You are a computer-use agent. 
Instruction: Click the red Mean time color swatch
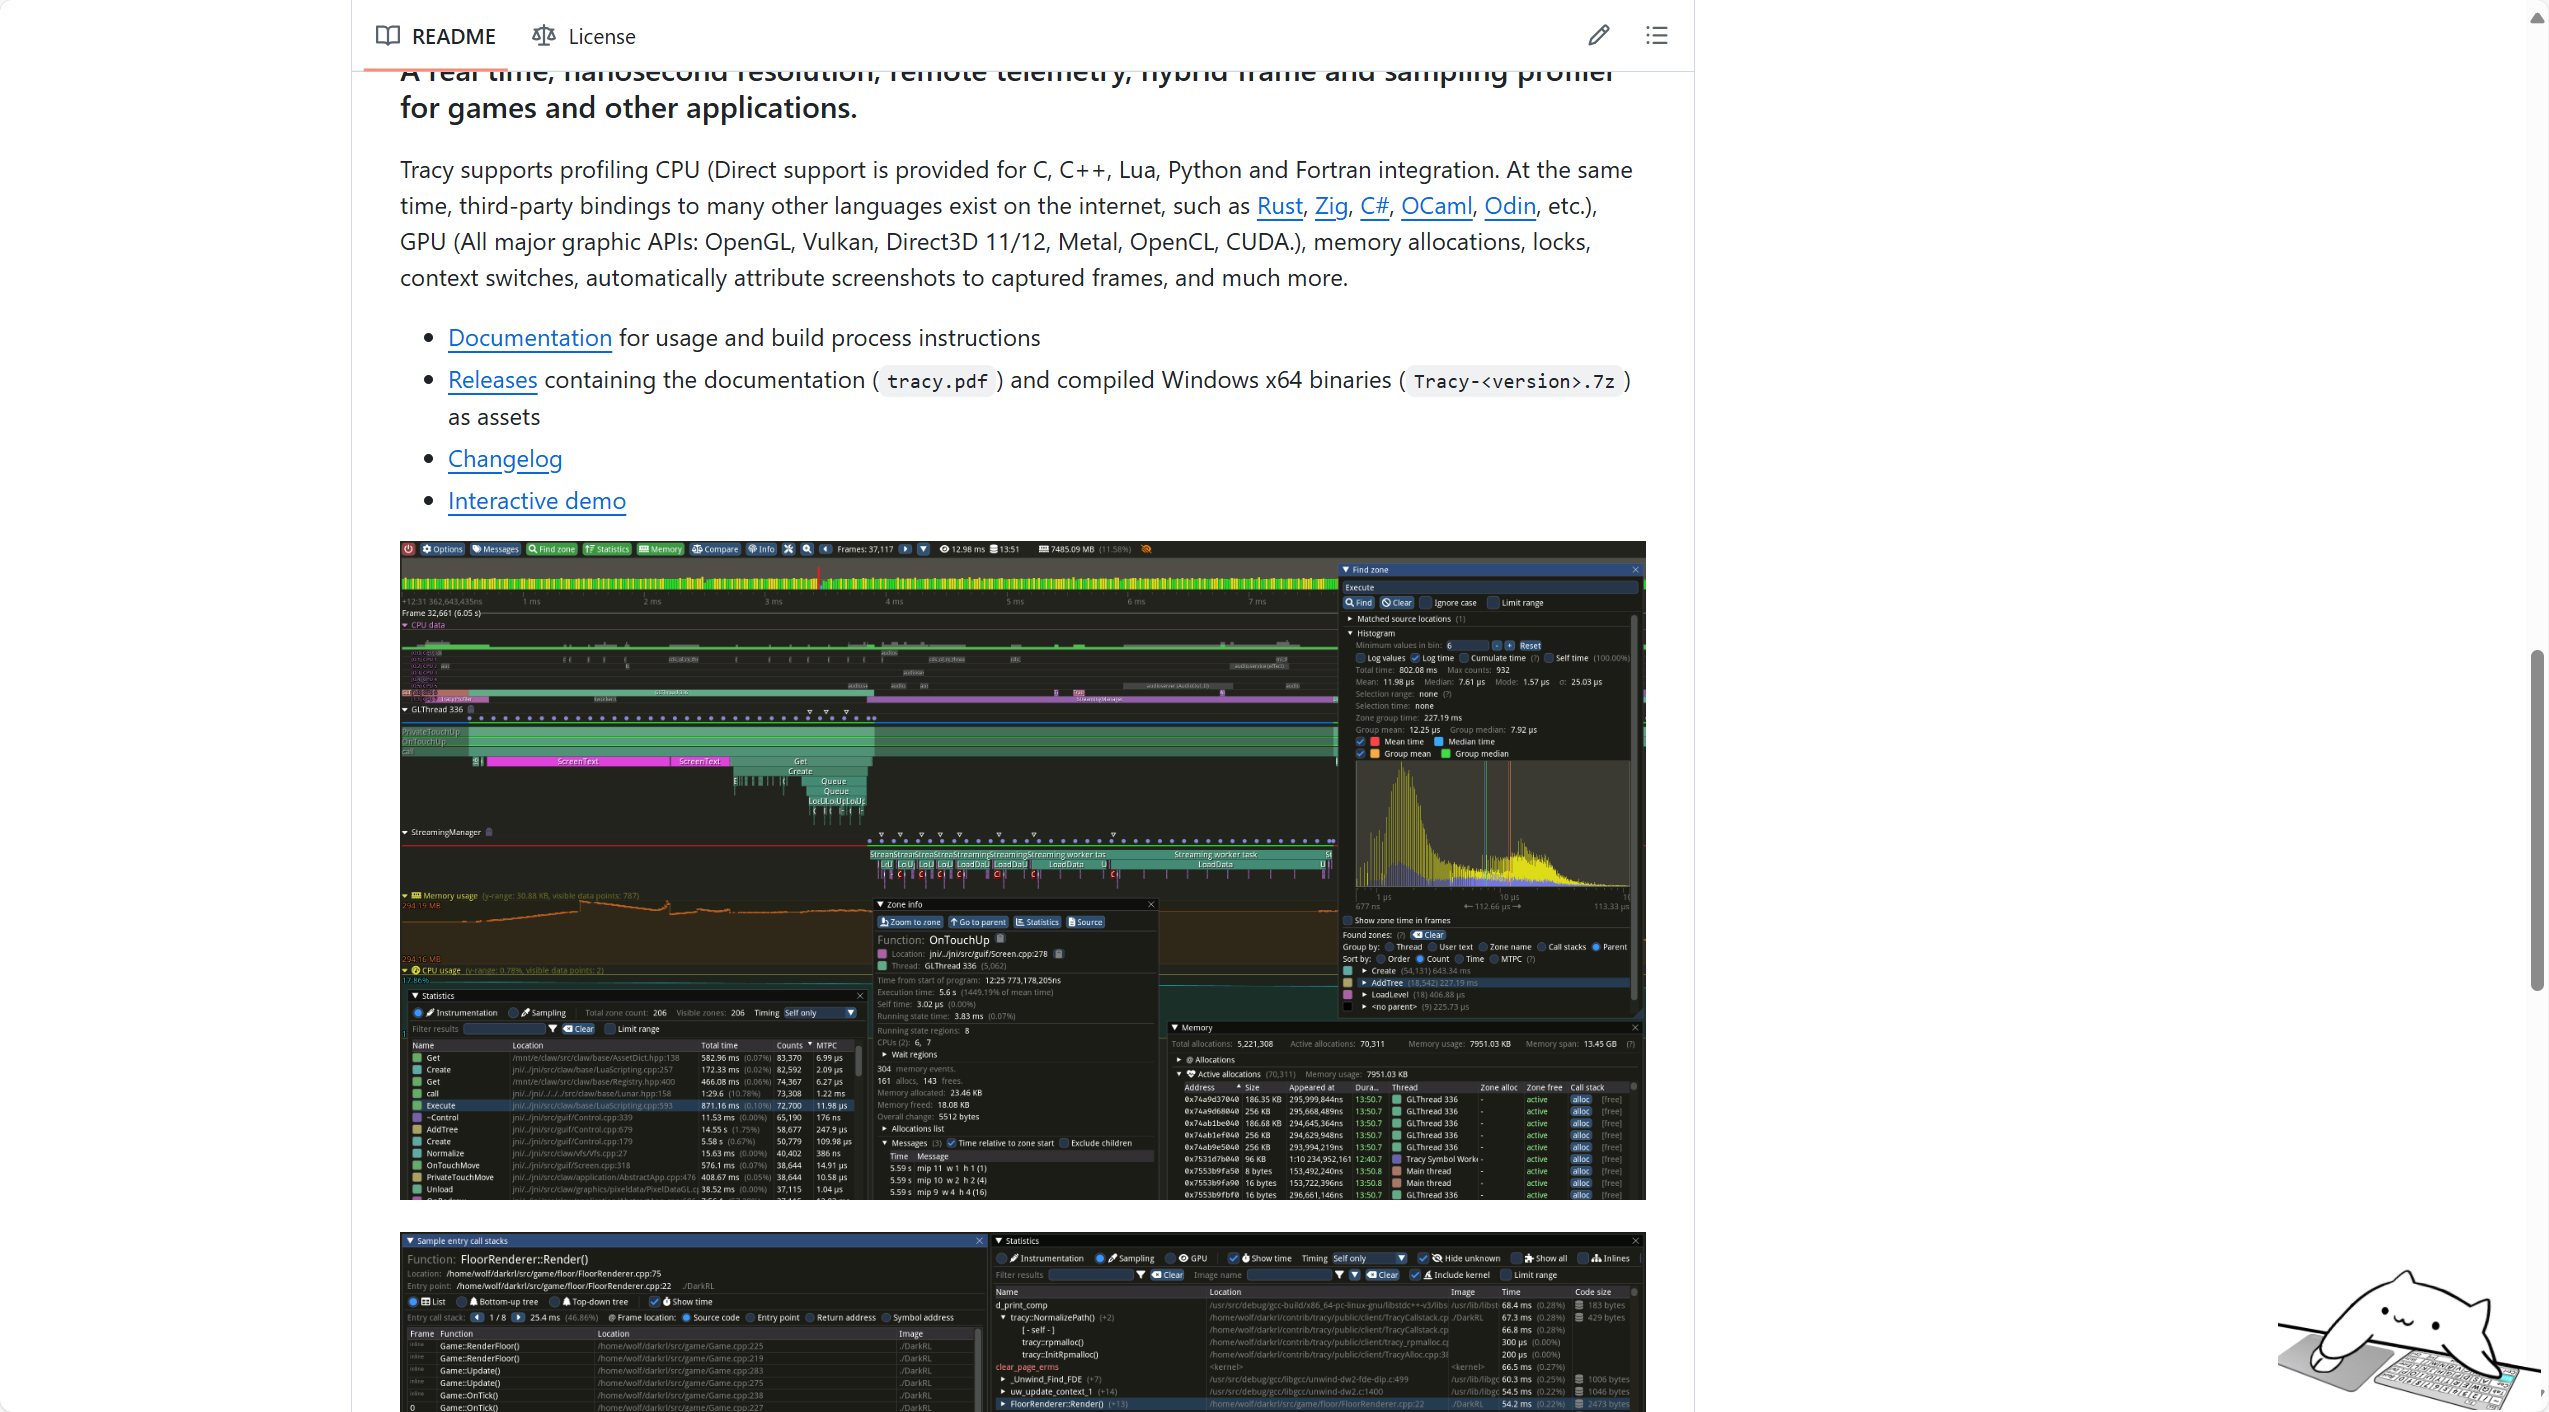point(1375,742)
